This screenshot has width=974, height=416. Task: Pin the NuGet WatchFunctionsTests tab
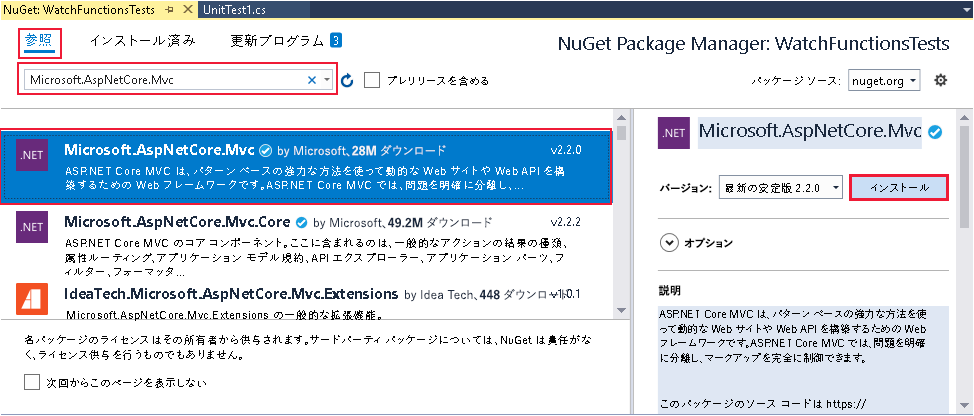point(169,9)
